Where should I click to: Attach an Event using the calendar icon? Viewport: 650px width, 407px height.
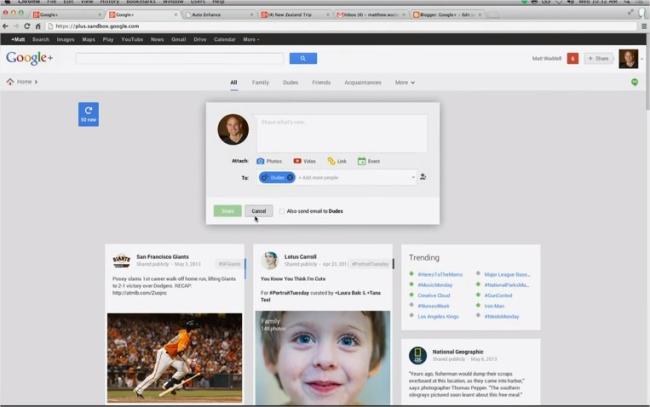coord(361,161)
